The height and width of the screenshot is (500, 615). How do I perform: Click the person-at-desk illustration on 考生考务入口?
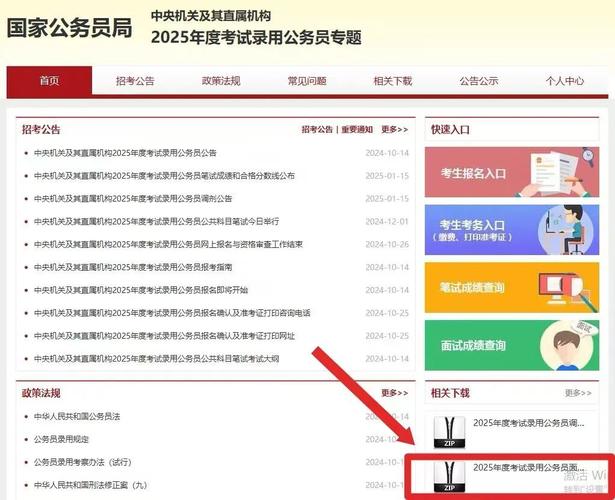point(567,230)
